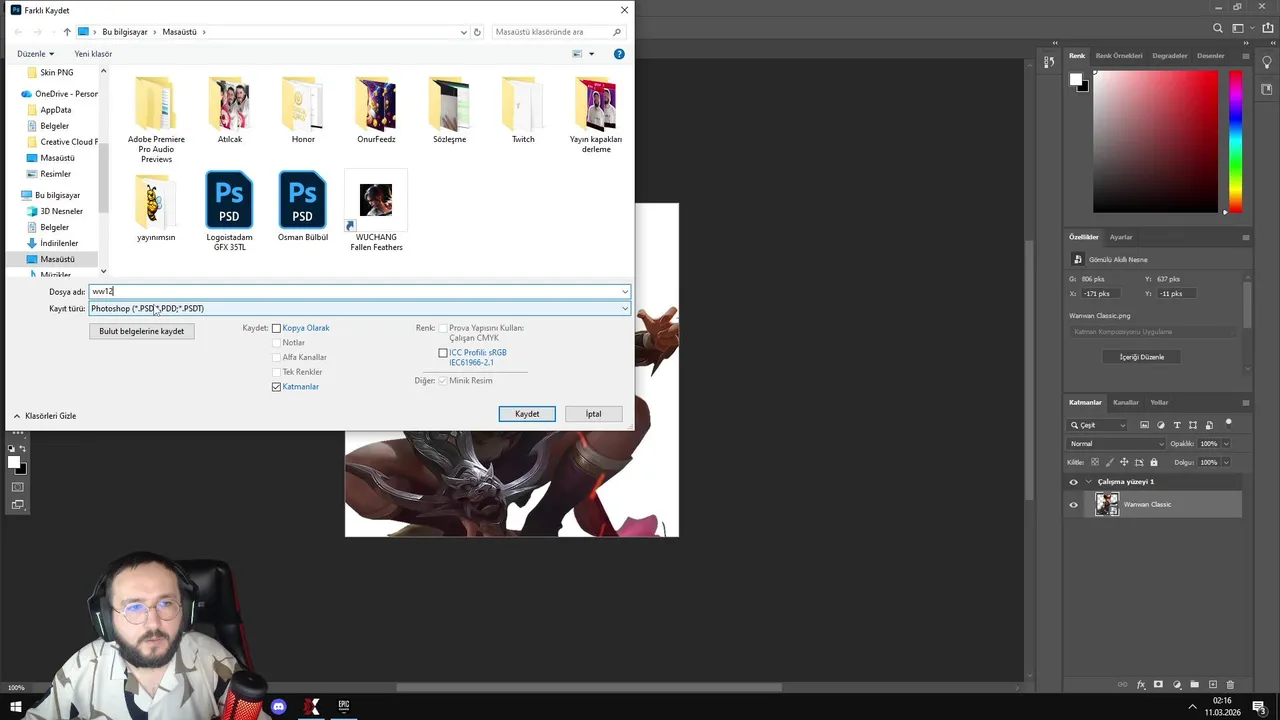1280x720 pixels.
Task: Switch to the Yollar tab
Action: pyautogui.click(x=1159, y=403)
